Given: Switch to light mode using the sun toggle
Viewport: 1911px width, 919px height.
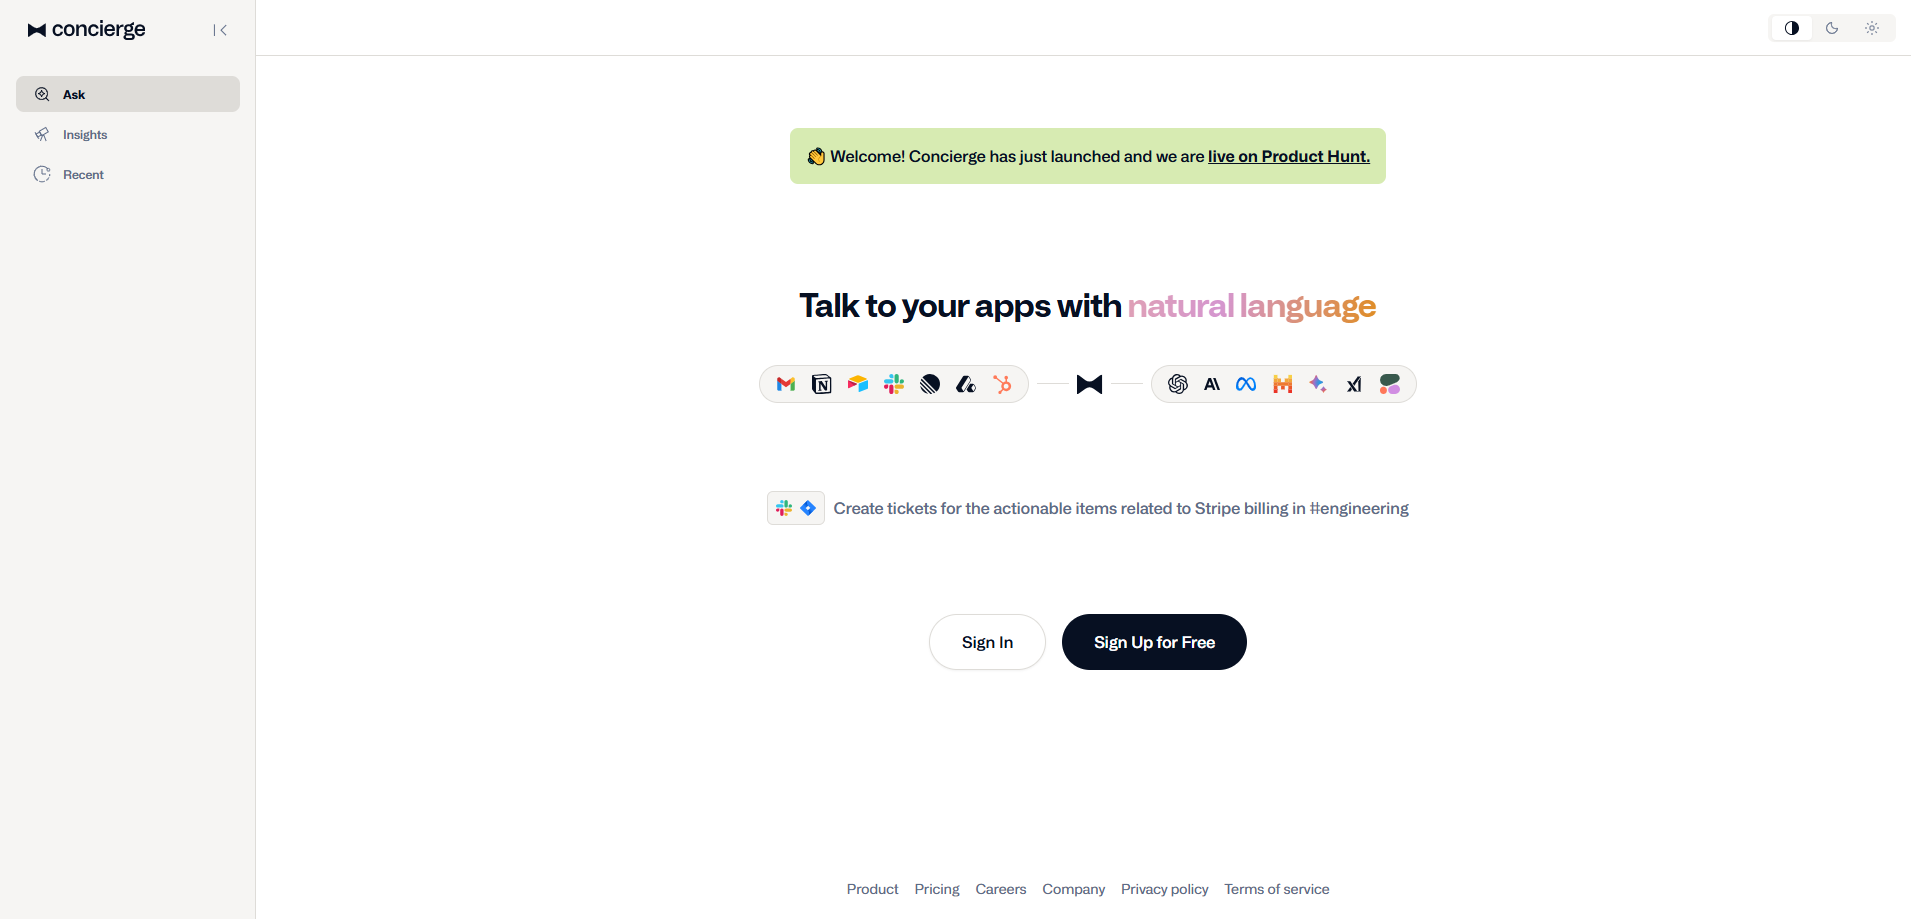Looking at the screenshot, I should [1872, 28].
